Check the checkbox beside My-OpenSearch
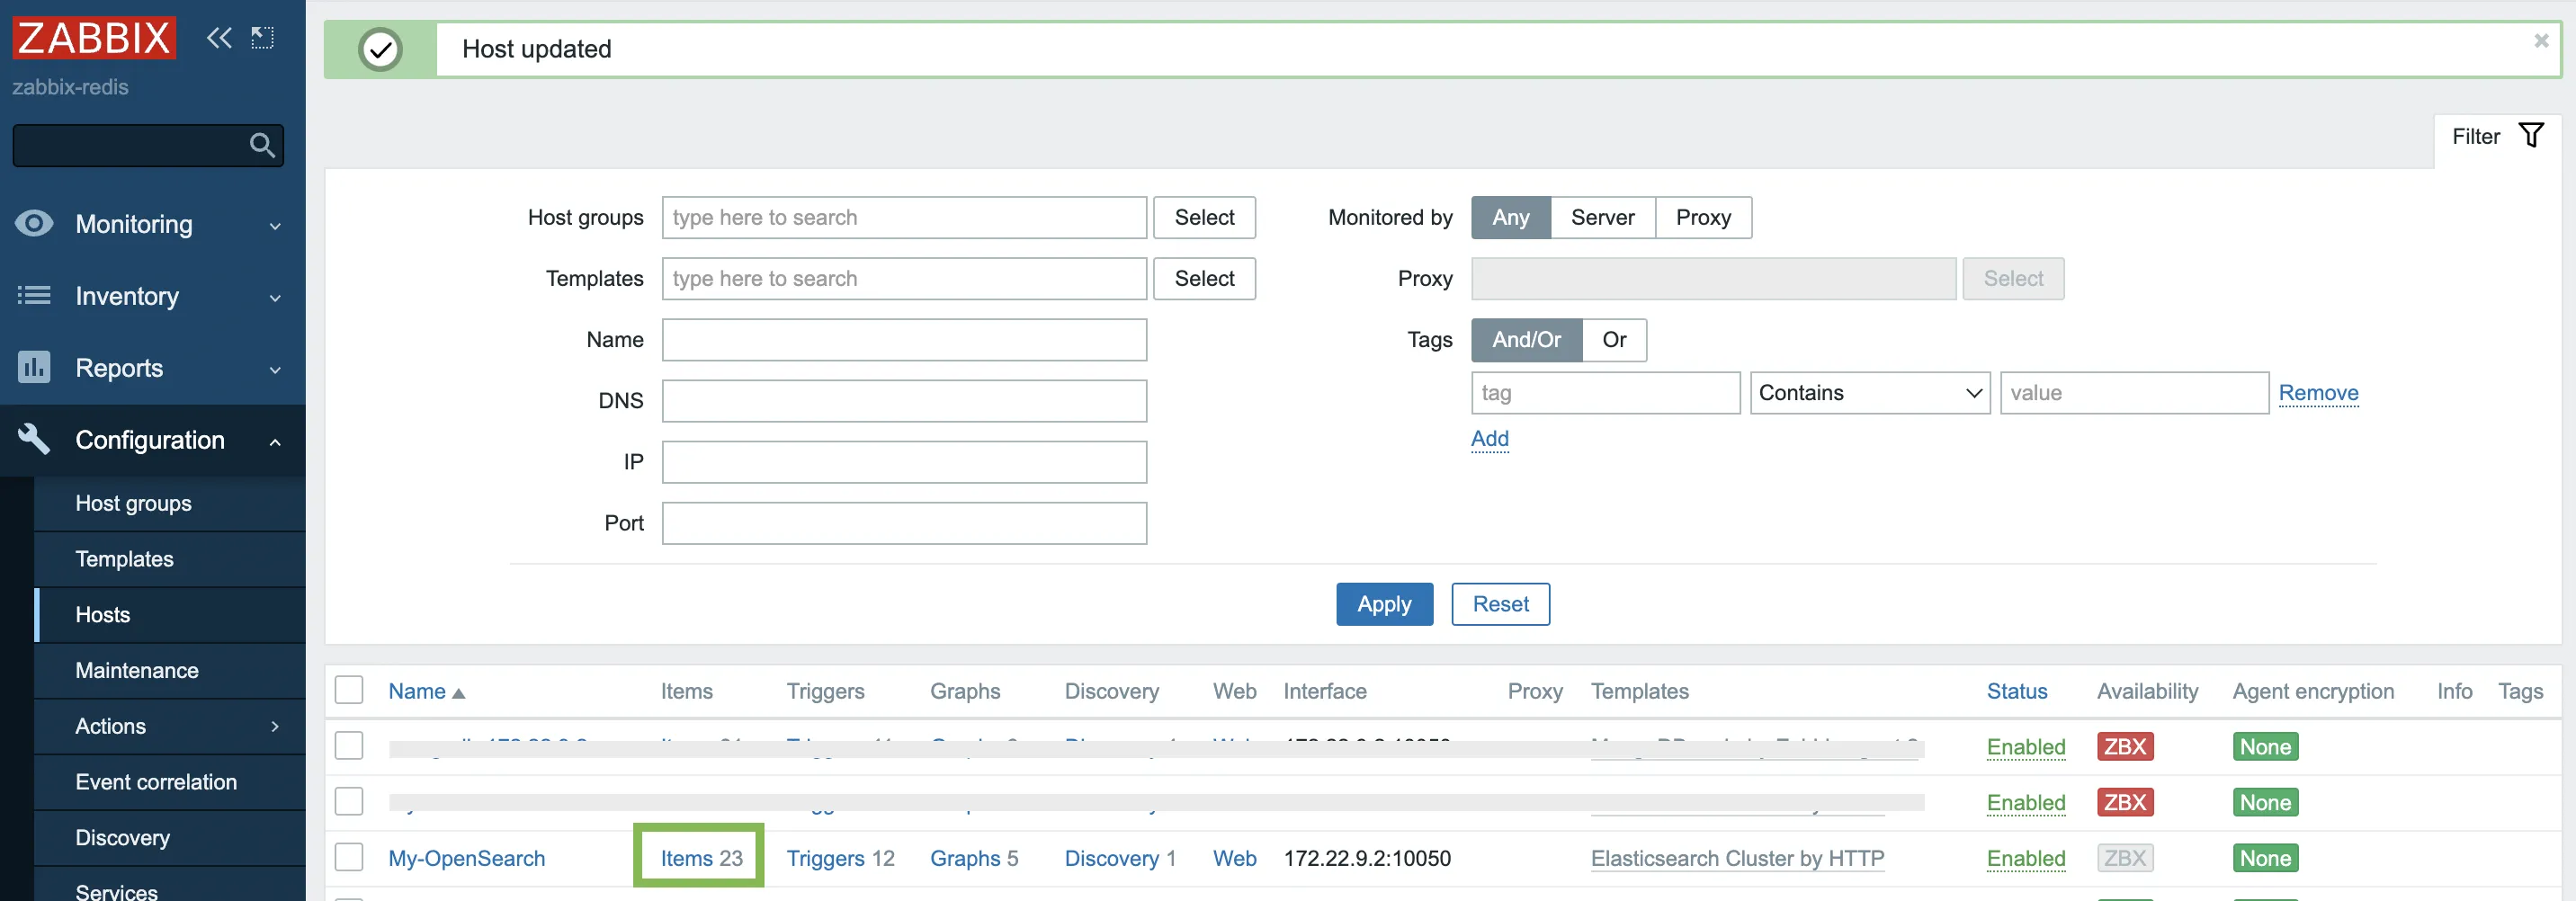The width and height of the screenshot is (2576, 901). click(x=349, y=857)
